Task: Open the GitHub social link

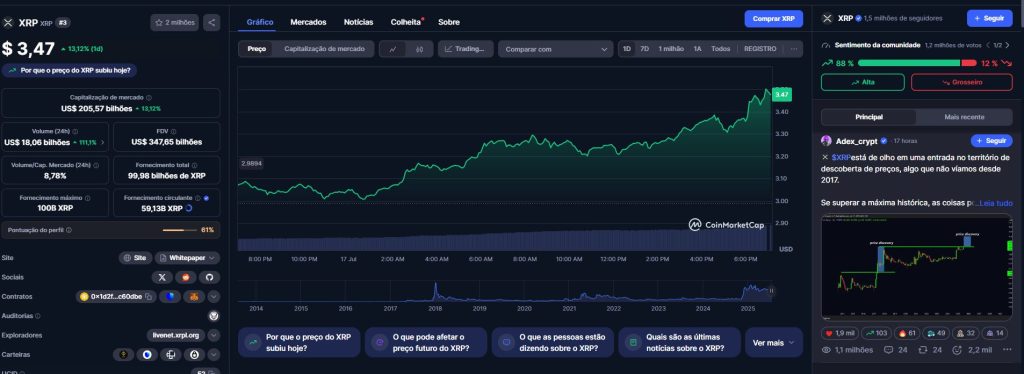Action: [210, 277]
